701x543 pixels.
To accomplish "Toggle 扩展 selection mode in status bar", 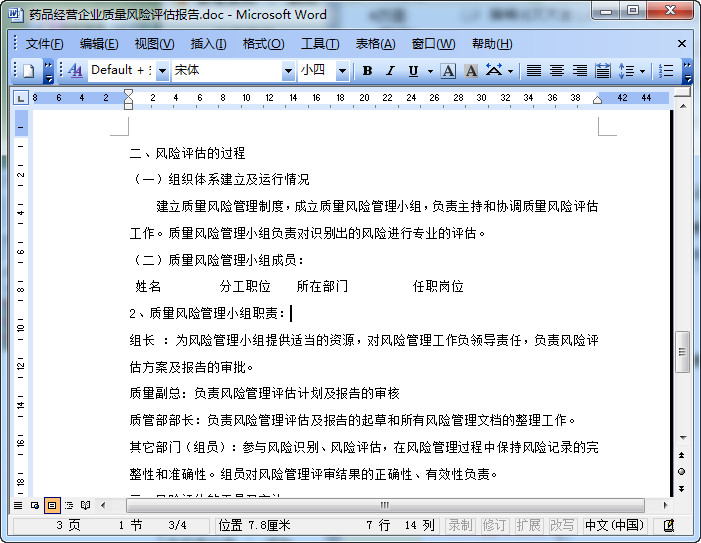I will coord(528,525).
